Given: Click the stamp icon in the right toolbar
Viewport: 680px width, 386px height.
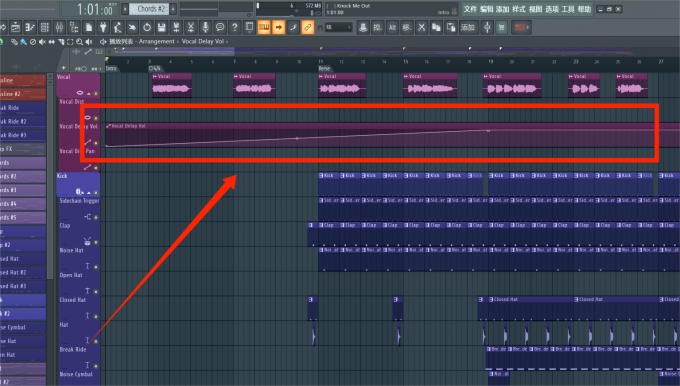Looking at the screenshot, I should 363,27.
